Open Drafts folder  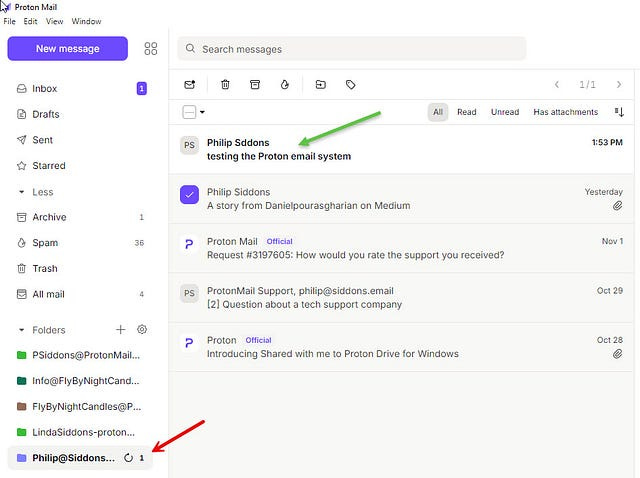[80, 114]
